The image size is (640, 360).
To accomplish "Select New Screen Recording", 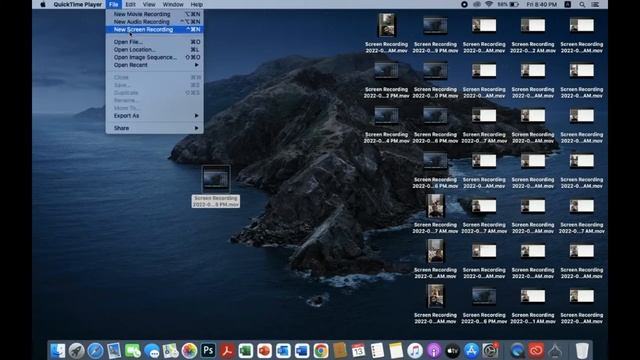I will (x=154, y=29).
